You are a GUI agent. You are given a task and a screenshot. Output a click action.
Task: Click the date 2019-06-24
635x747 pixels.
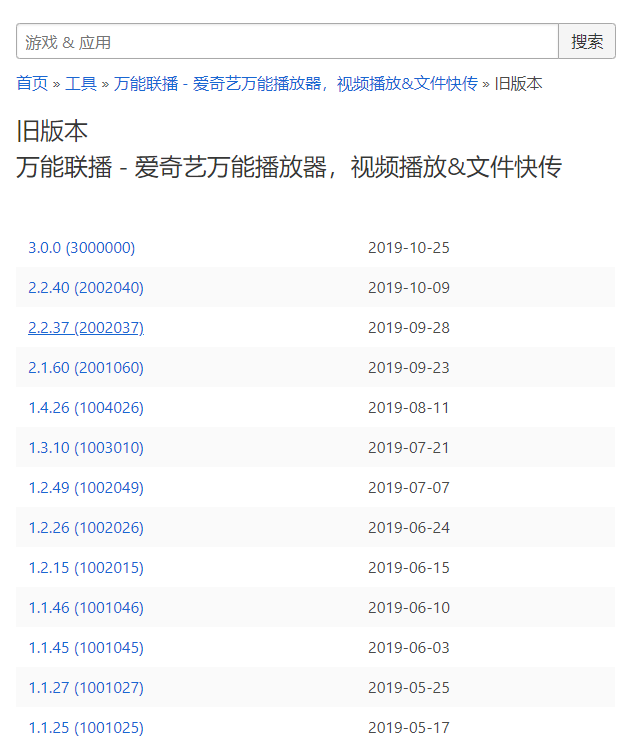(x=409, y=528)
